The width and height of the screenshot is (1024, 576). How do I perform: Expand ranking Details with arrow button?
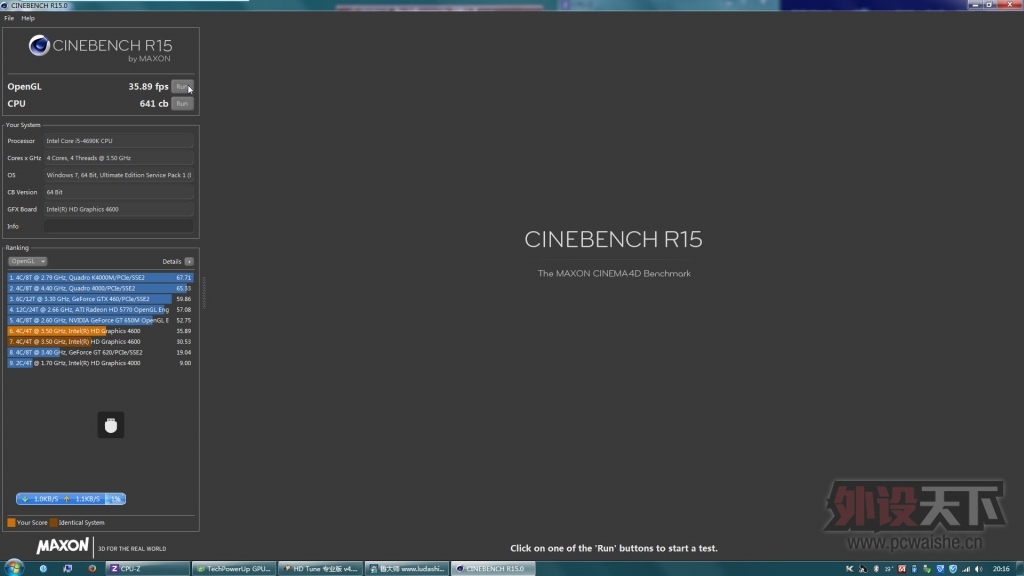[x=189, y=261]
